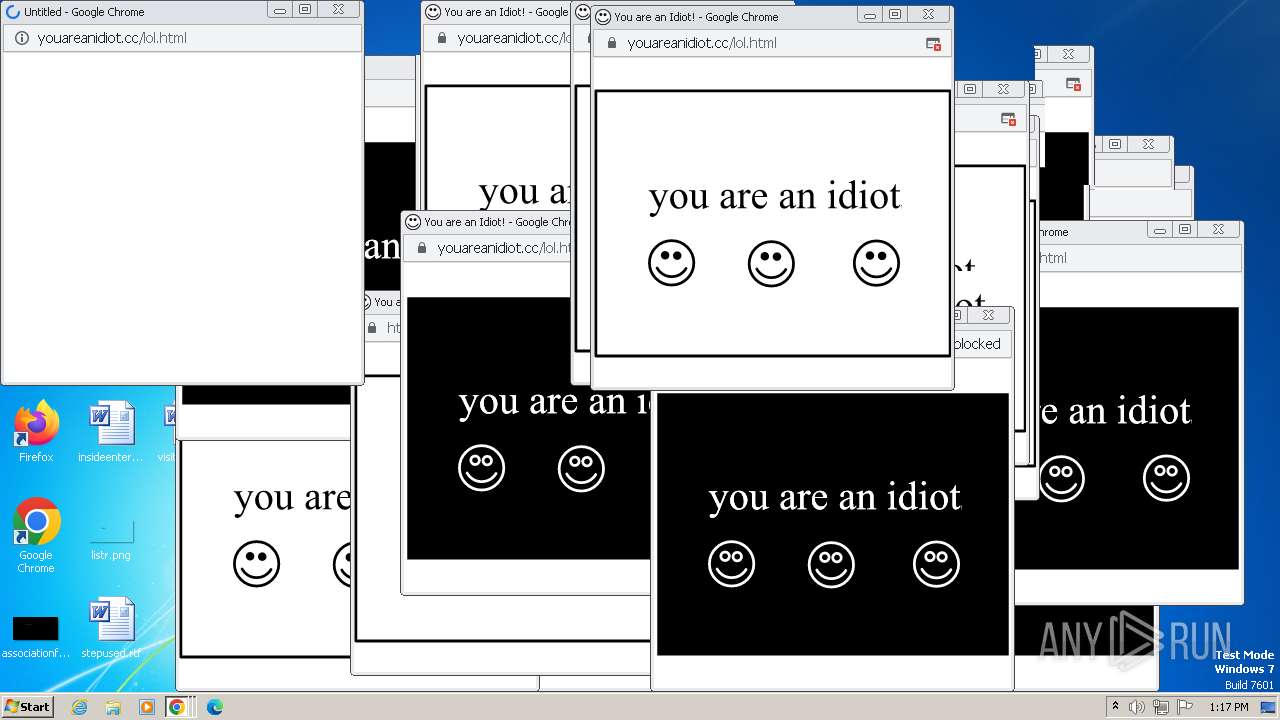1280x720 pixels.
Task: Click the second smiley in the mid-left black popup
Action: [581, 469]
